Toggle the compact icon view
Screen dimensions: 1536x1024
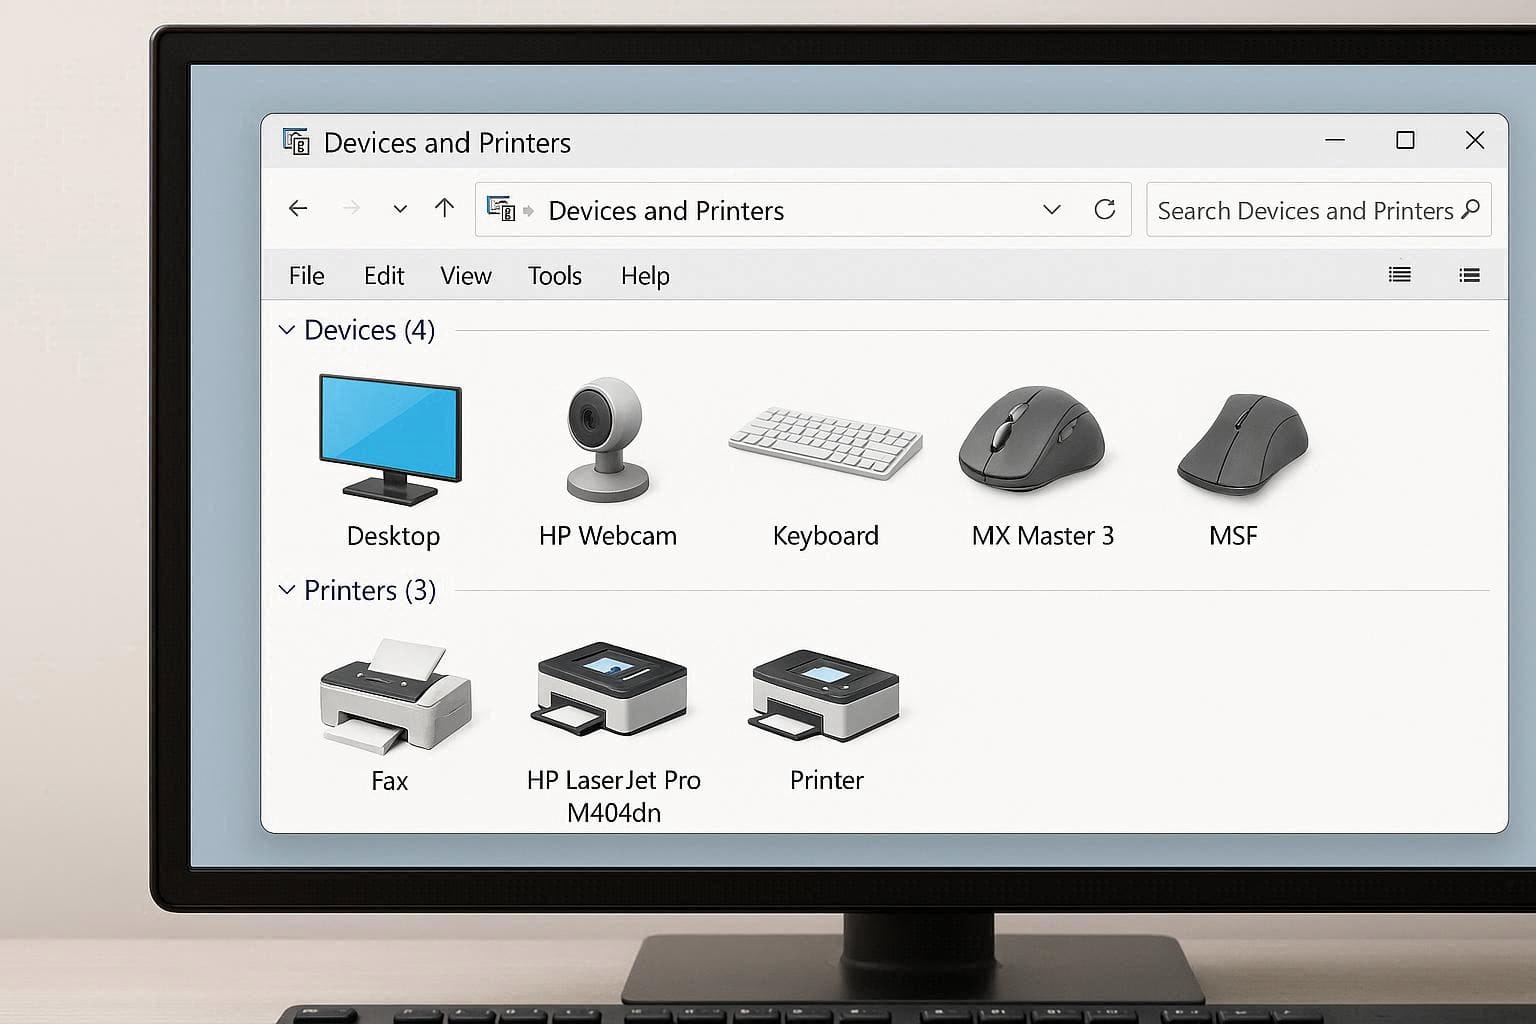point(1469,275)
